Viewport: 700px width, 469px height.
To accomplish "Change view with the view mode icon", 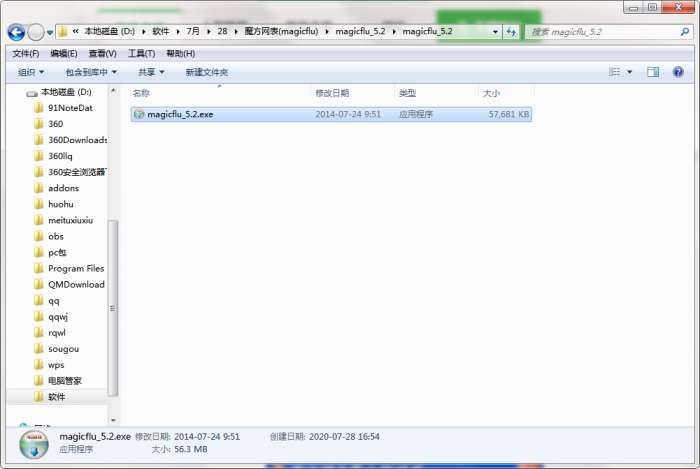I will pos(614,72).
